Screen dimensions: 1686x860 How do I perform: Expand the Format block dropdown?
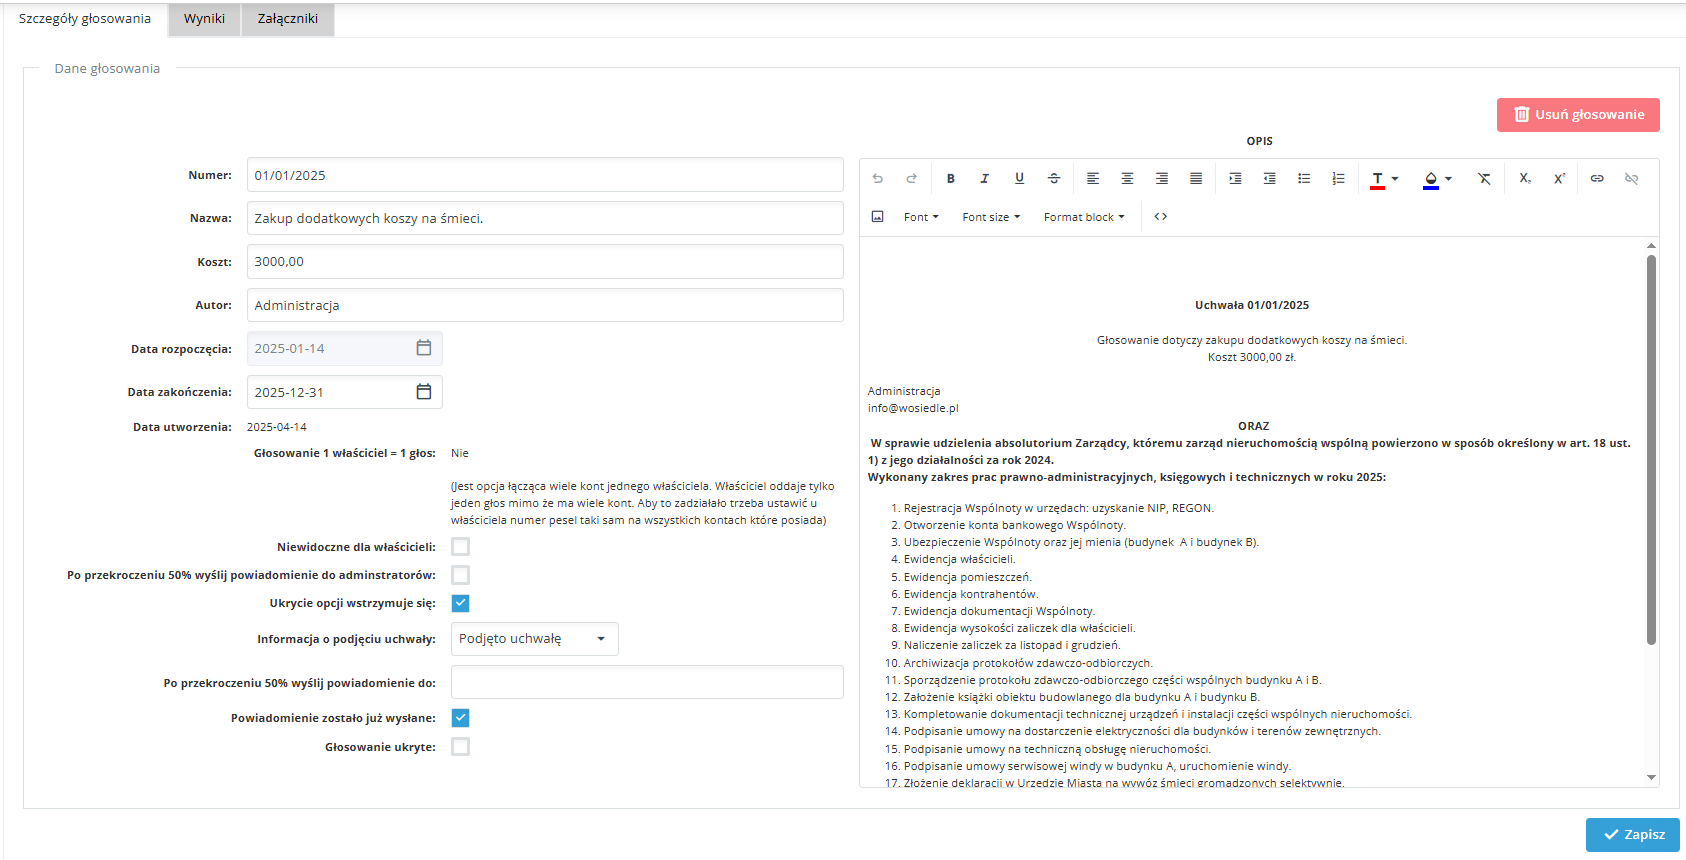click(x=1083, y=217)
